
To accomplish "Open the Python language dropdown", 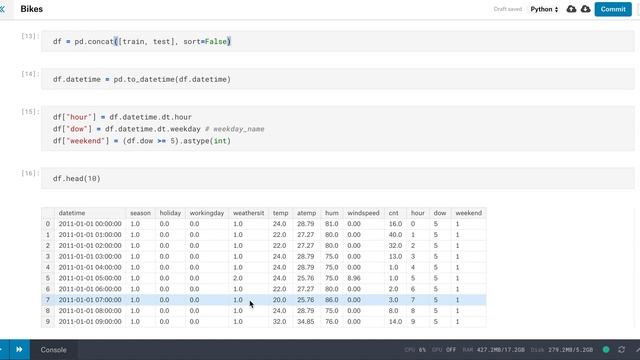I will (544, 9).
